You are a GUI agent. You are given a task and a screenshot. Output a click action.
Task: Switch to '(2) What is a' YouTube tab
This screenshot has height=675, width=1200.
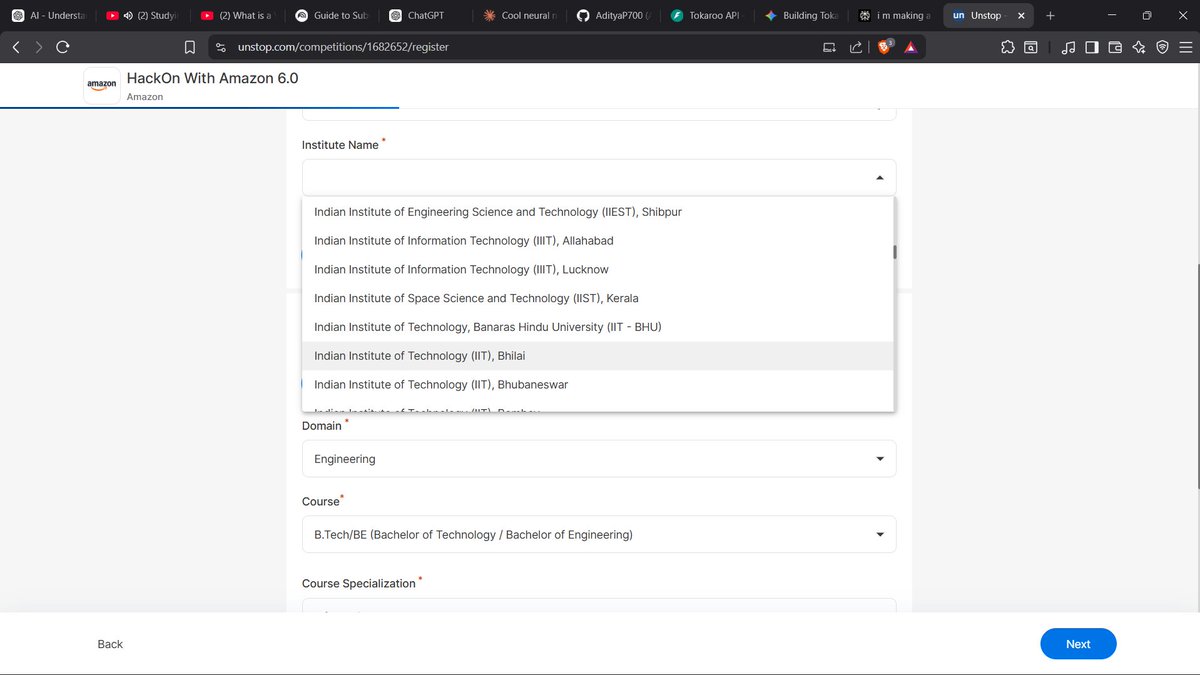coord(236,15)
